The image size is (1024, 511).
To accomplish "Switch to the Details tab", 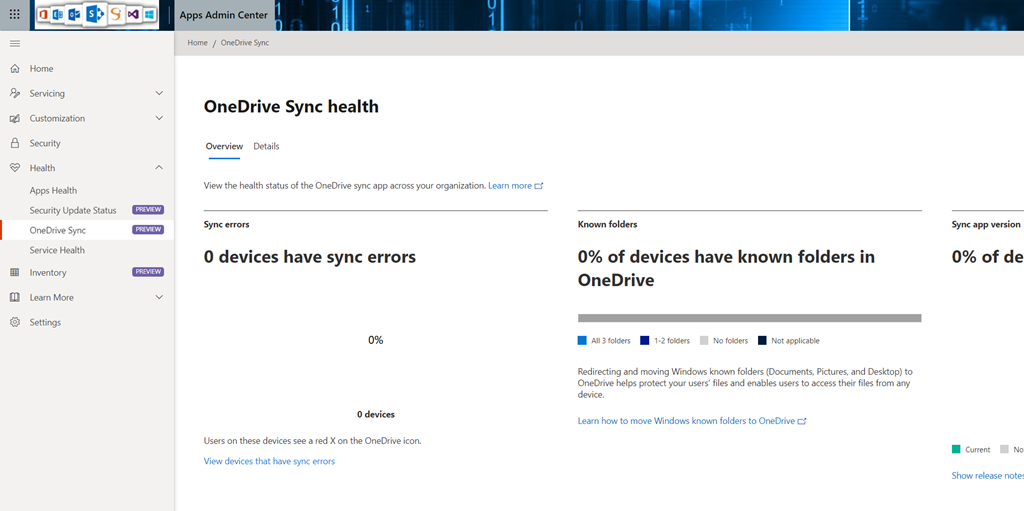I will click(266, 147).
